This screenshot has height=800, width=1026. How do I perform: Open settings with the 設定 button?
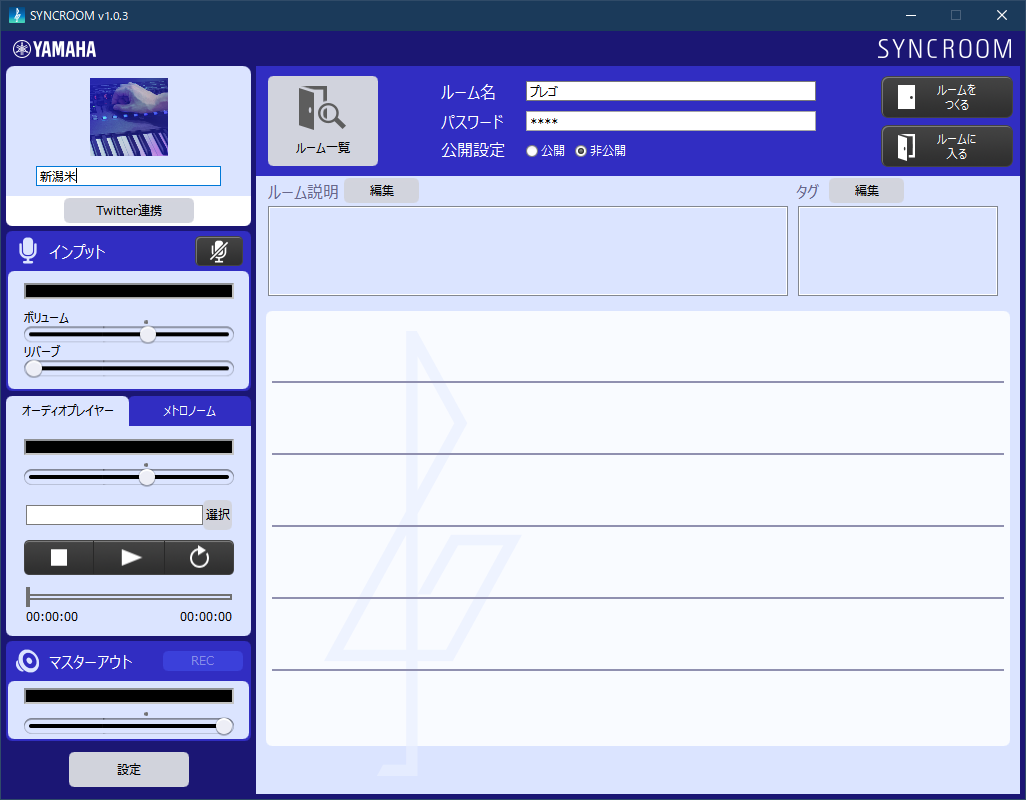(x=129, y=769)
